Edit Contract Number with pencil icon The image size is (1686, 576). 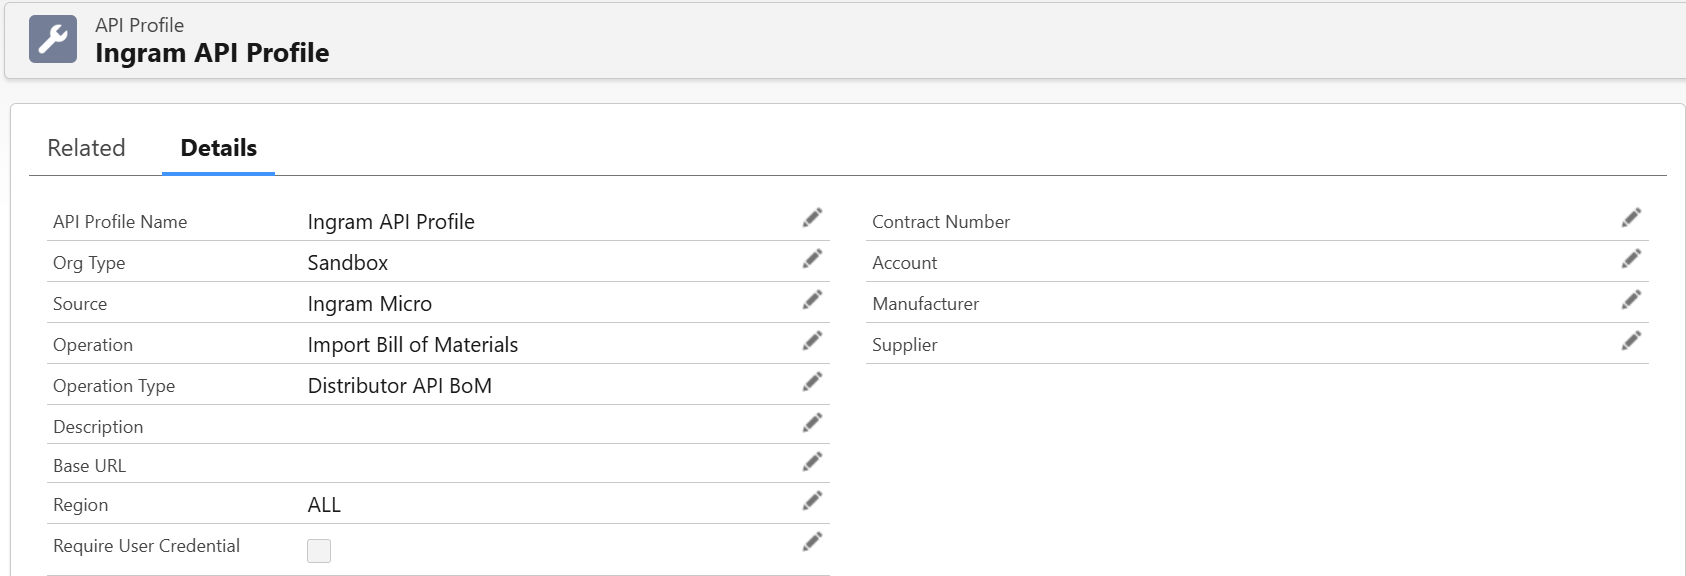tap(1631, 218)
